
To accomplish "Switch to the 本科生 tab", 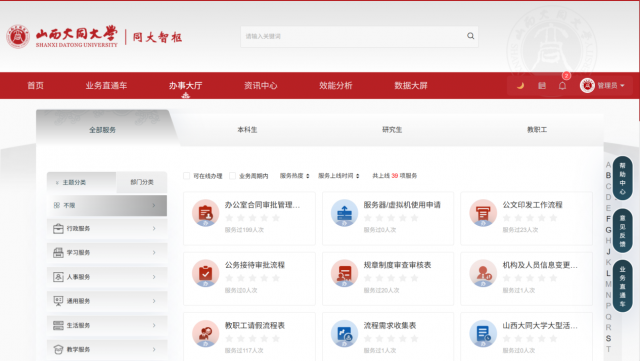I will tap(247, 129).
